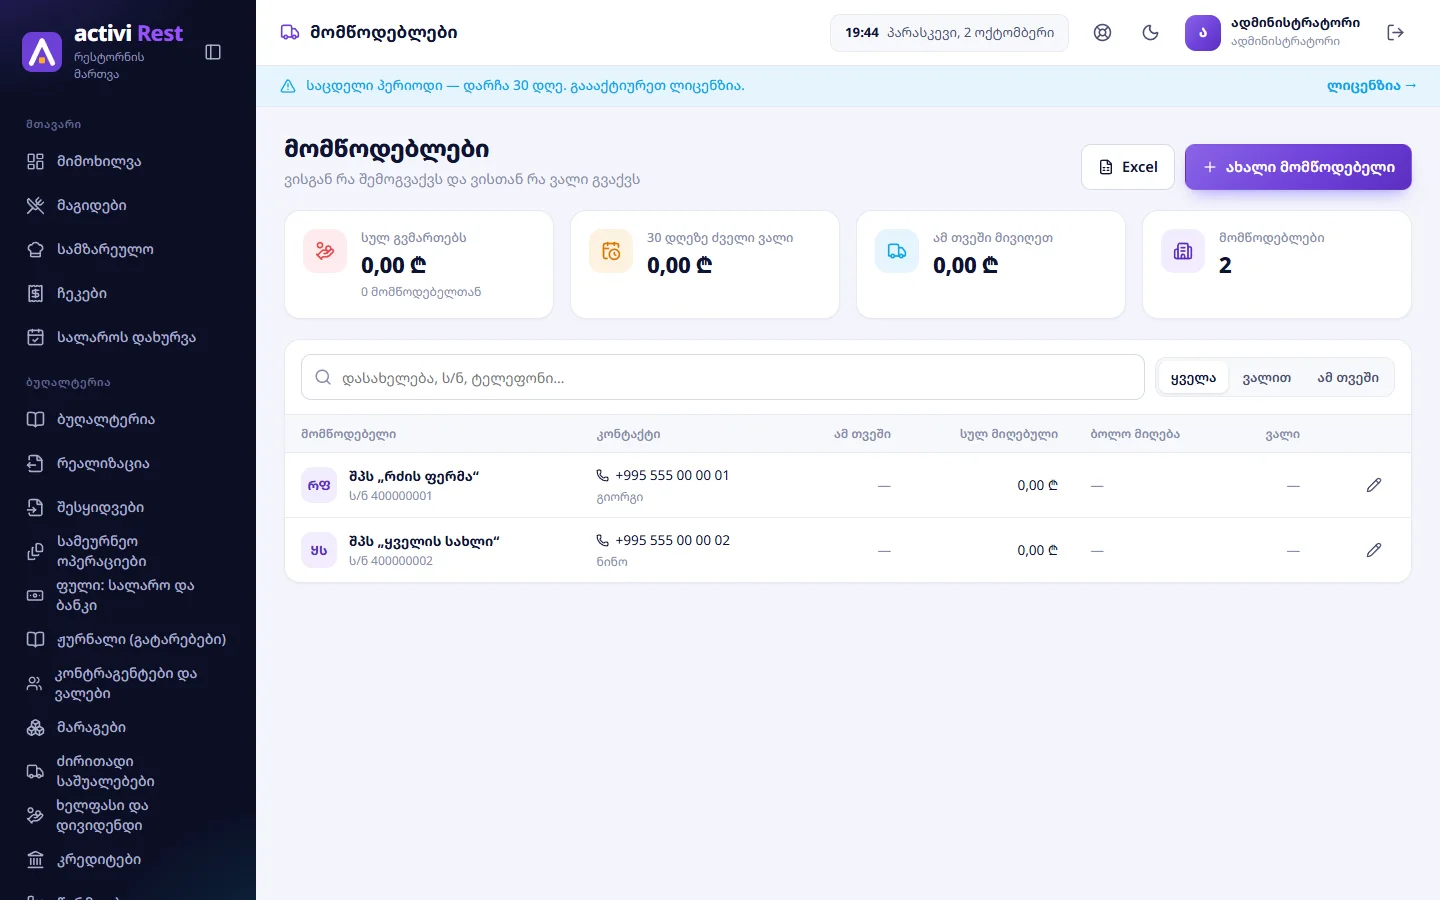The height and width of the screenshot is (900, 1440).
Task: Collapse the sidebar panel toggle icon
Action: click(213, 52)
